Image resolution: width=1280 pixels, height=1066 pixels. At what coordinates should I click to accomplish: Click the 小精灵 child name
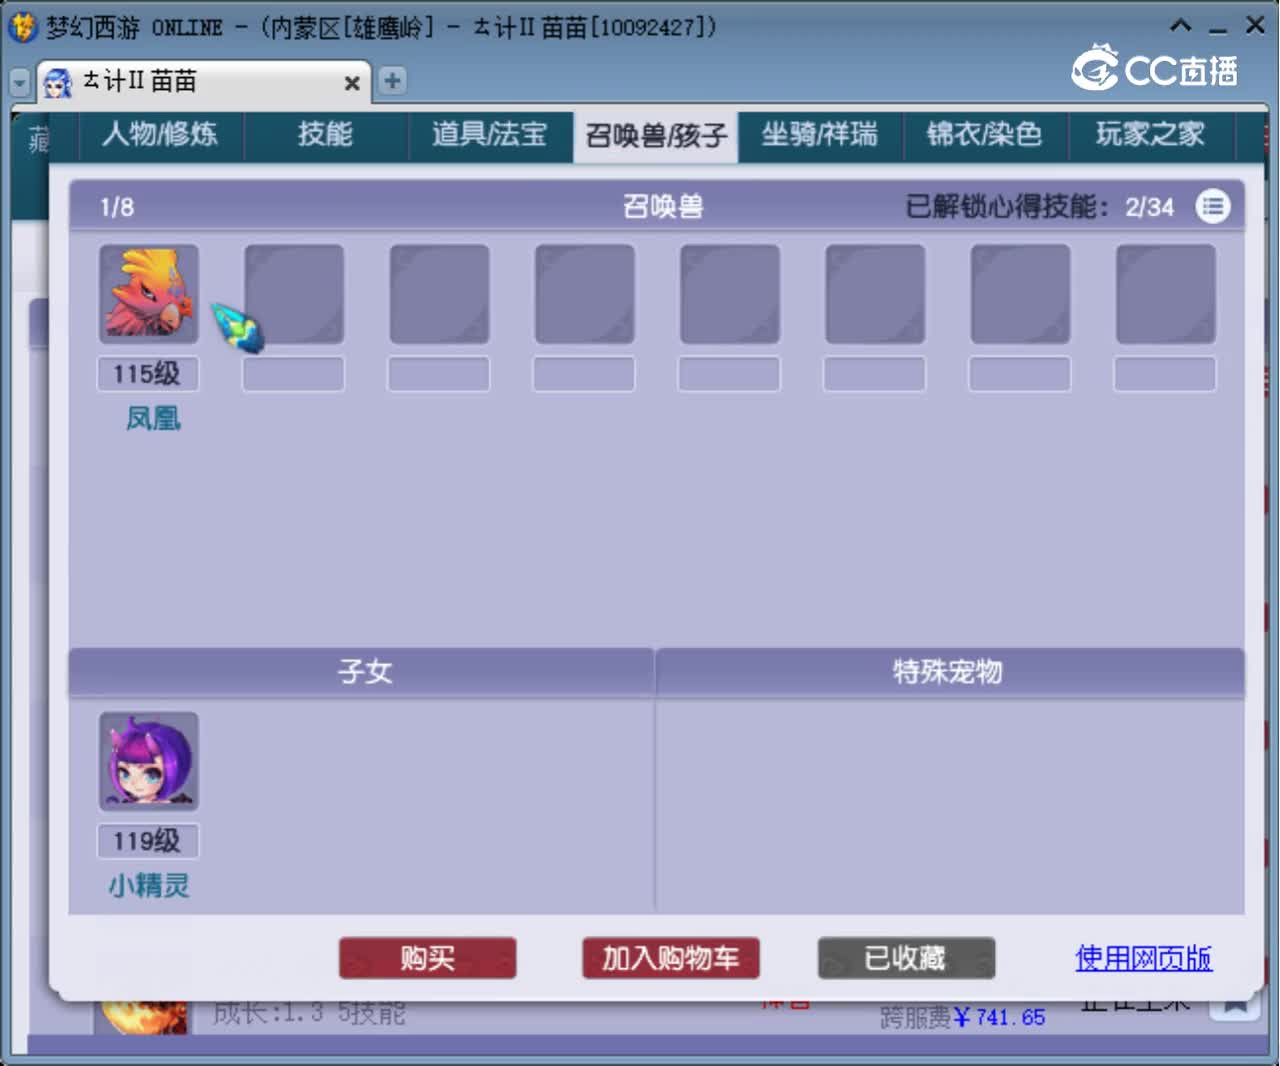click(x=149, y=886)
